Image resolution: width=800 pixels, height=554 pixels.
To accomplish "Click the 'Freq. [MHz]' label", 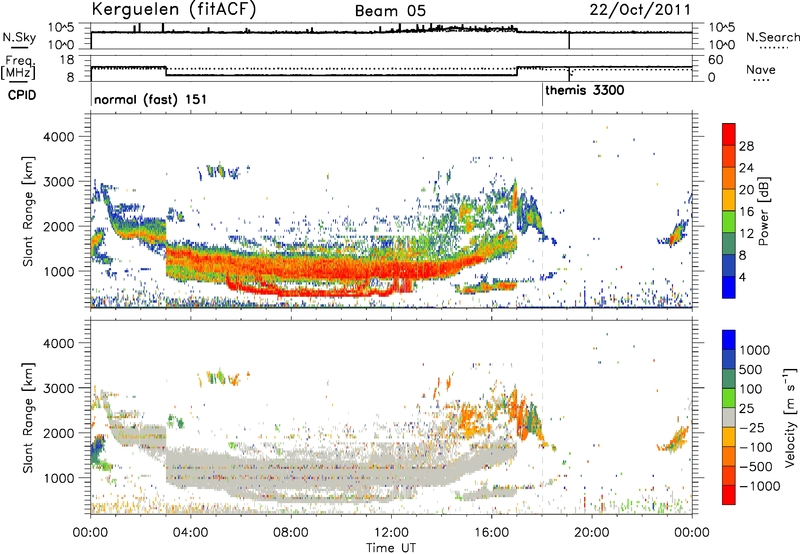I will (x=18, y=68).
